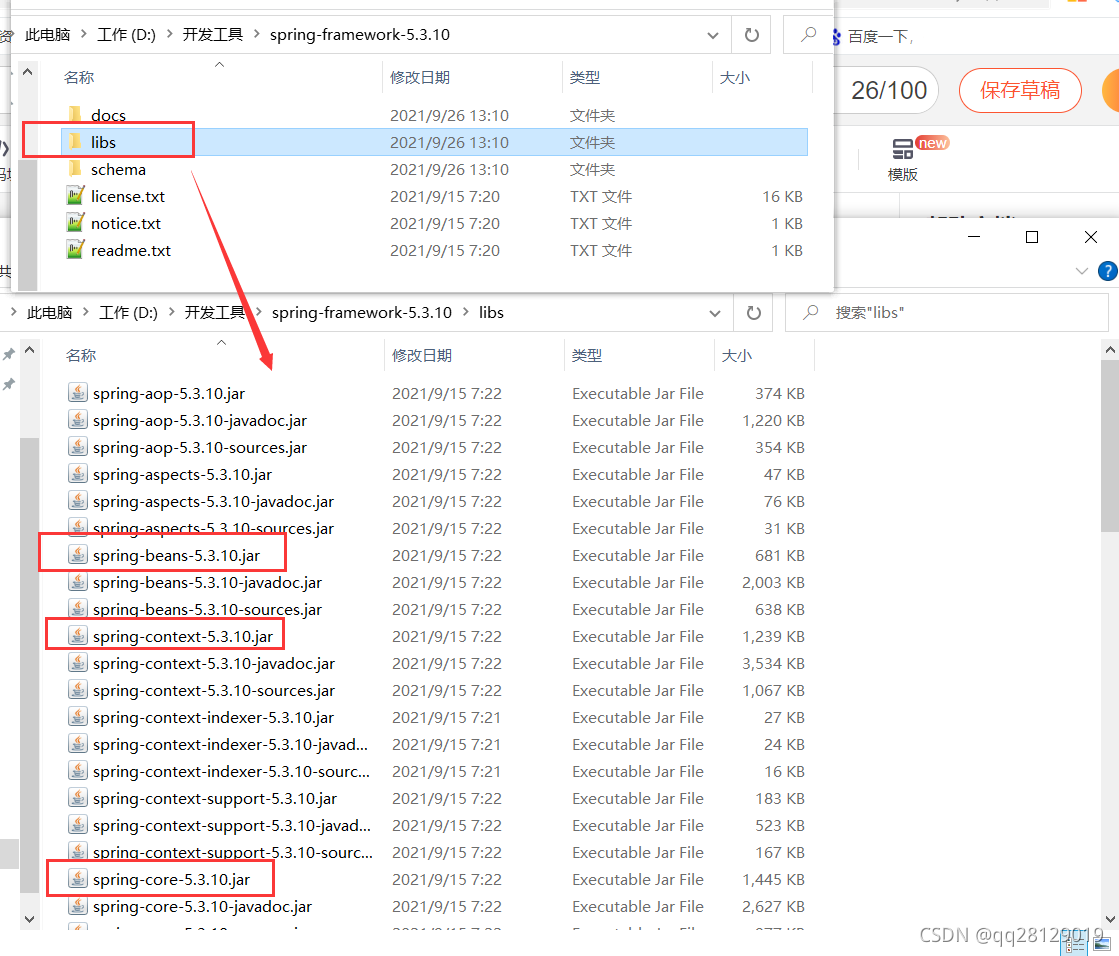
Task: Click the notice.txt file icon
Action: pyautogui.click(x=75, y=223)
